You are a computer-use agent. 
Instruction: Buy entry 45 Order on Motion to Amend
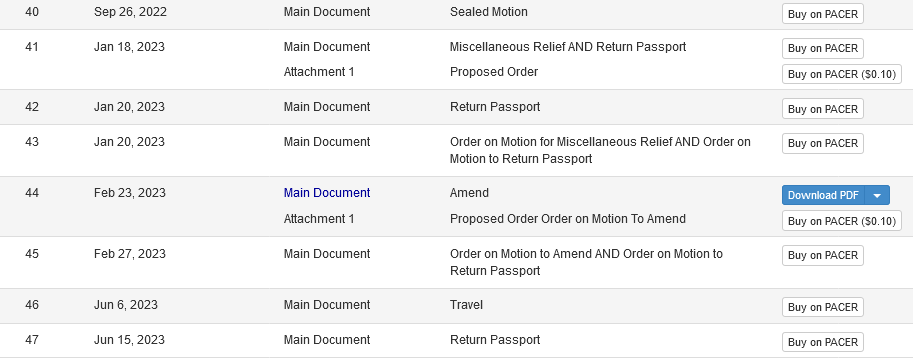[x=822, y=255]
